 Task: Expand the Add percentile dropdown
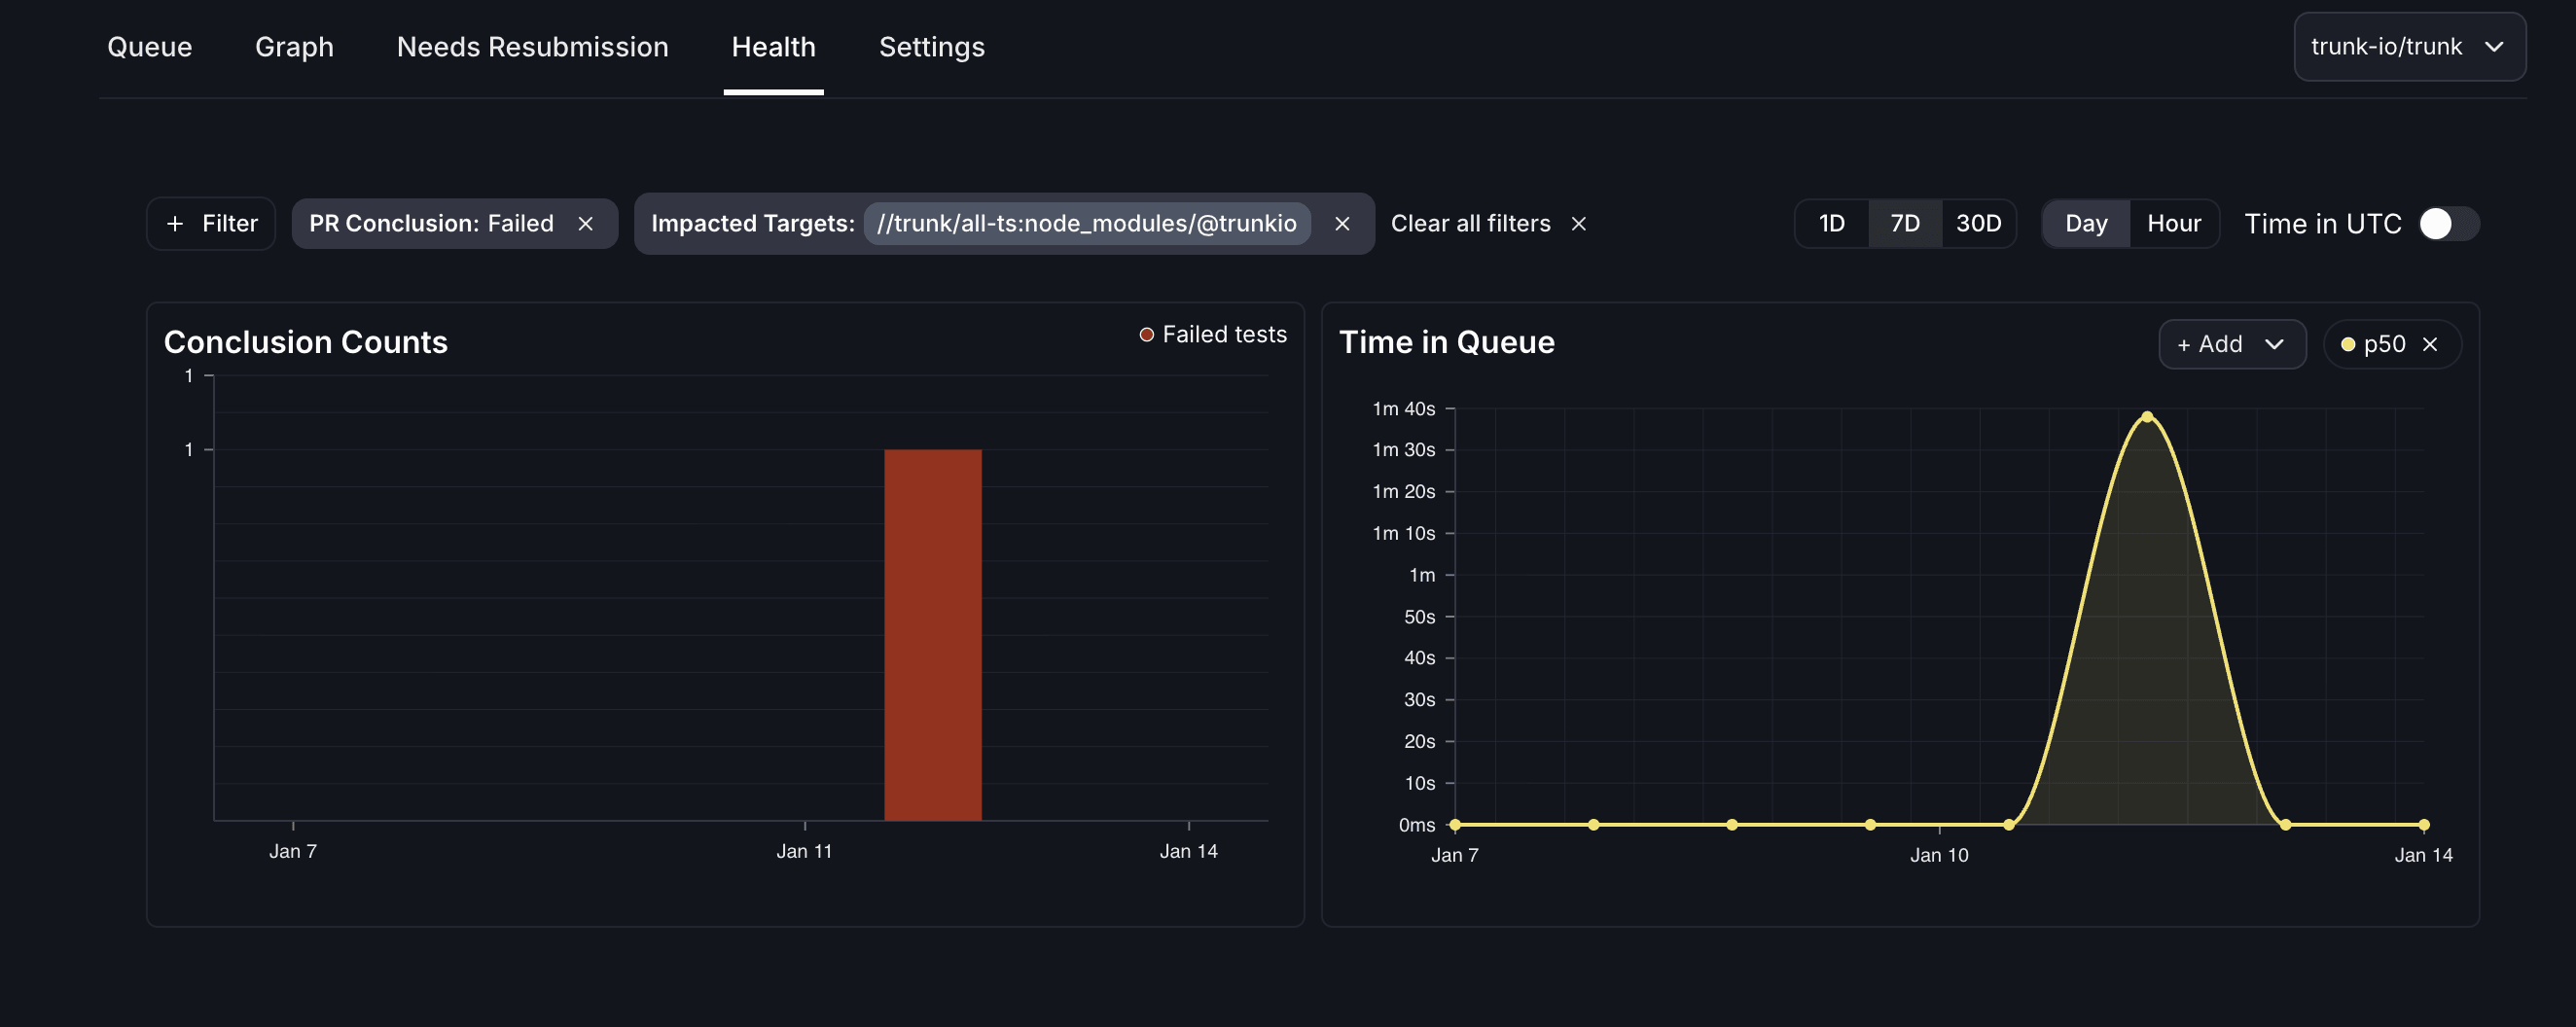[2231, 344]
